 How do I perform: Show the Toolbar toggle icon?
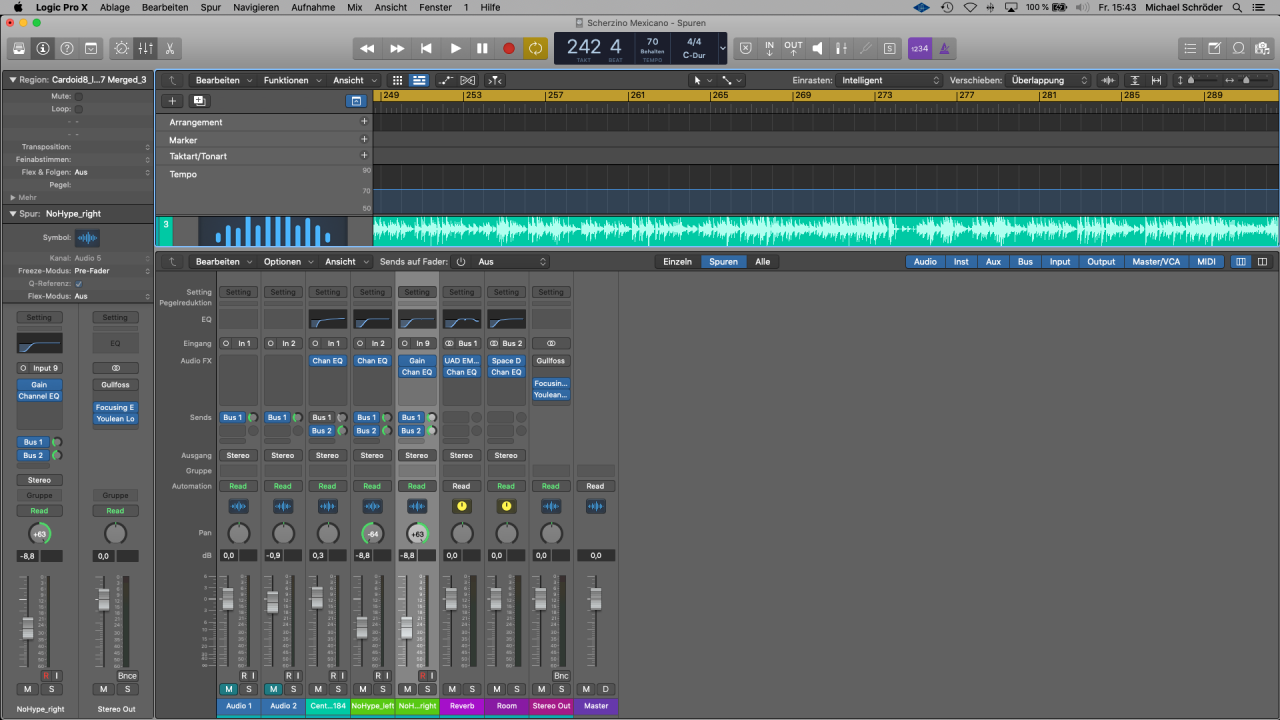click(x=91, y=48)
